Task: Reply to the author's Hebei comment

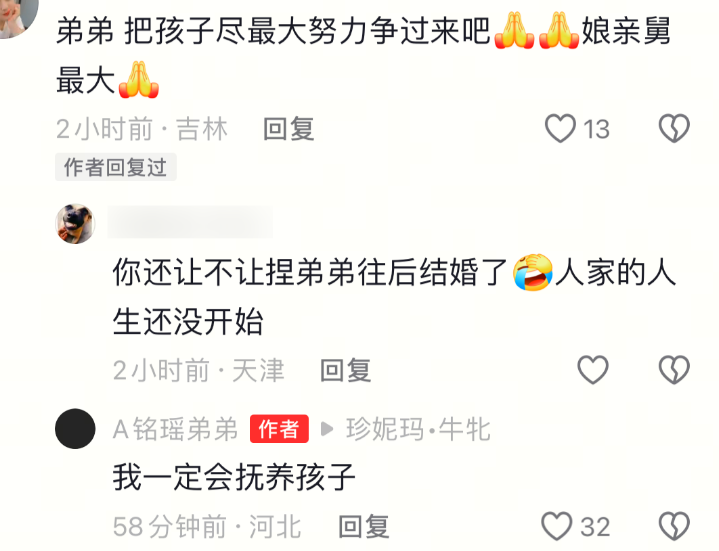Action: [364, 527]
